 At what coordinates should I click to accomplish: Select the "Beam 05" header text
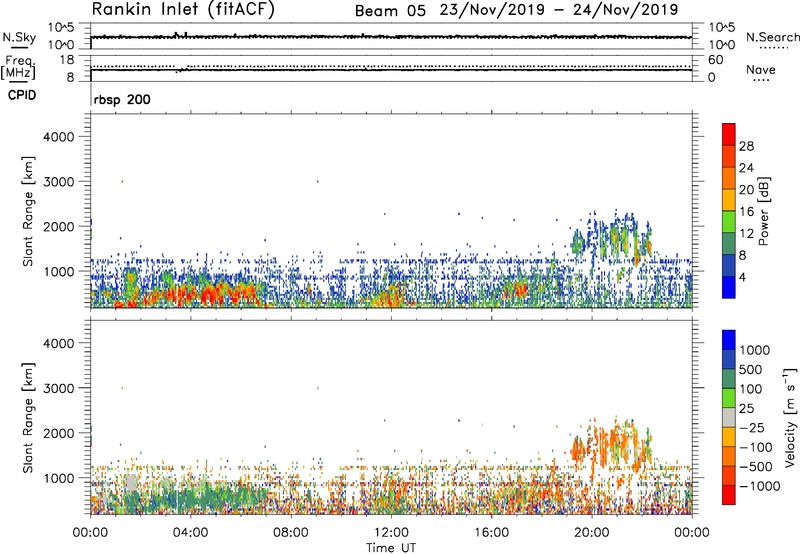(390, 10)
